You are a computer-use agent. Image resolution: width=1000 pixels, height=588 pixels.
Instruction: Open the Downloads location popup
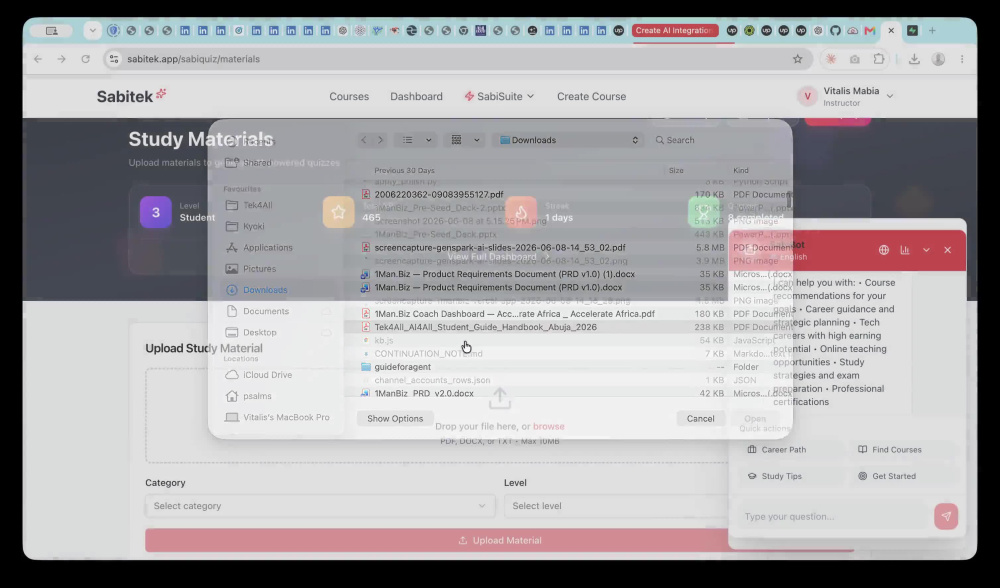coord(568,140)
